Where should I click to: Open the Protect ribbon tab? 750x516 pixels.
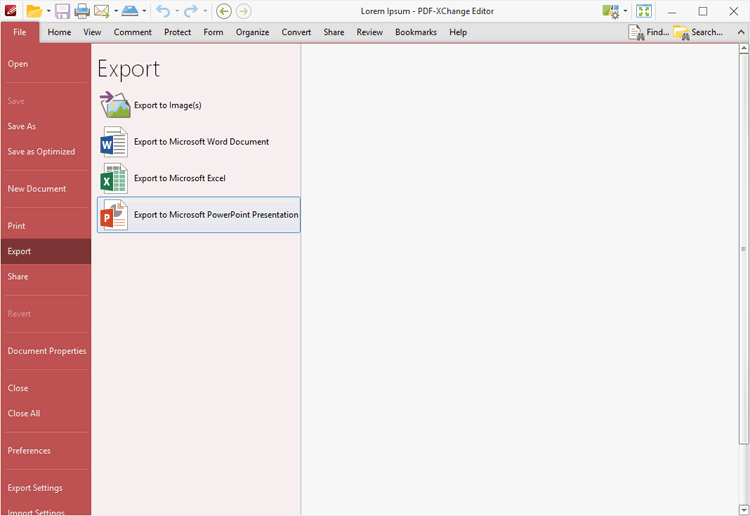coord(177,32)
